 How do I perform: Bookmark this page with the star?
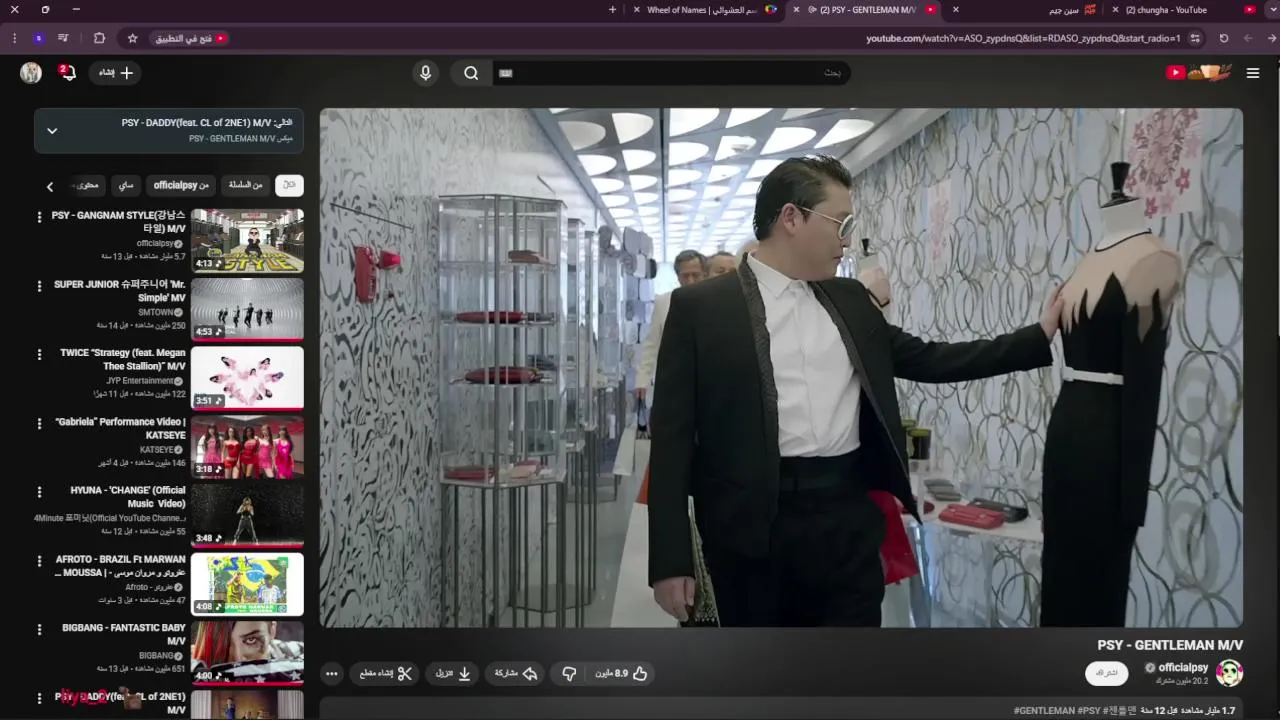pyautogui.click(x=132, y=38)
